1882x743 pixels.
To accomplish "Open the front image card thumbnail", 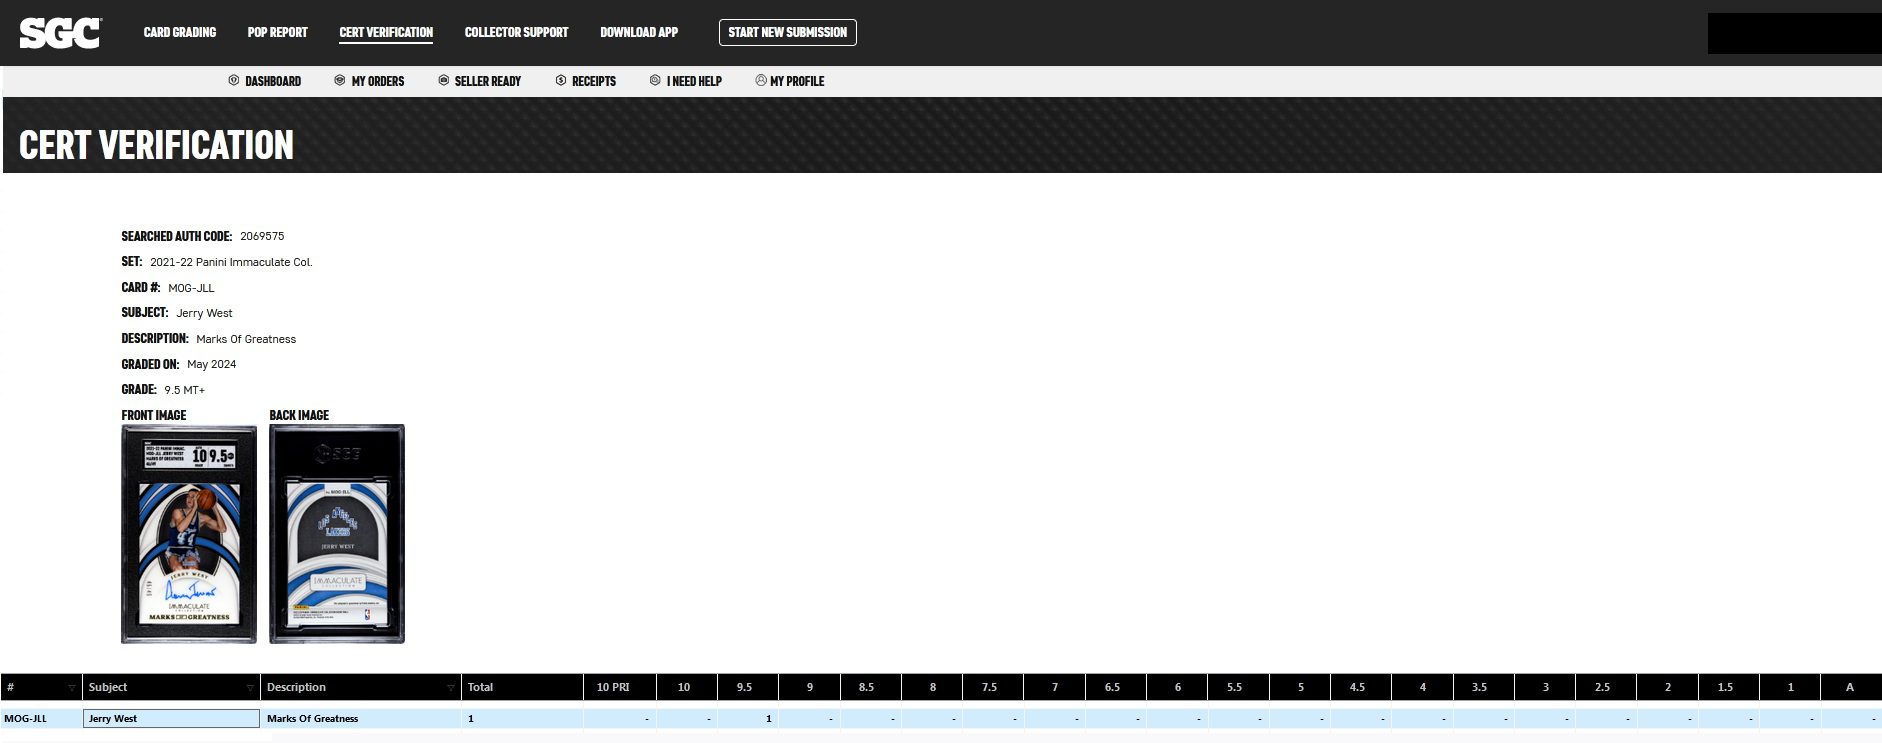I will click(x=189, y=534).
